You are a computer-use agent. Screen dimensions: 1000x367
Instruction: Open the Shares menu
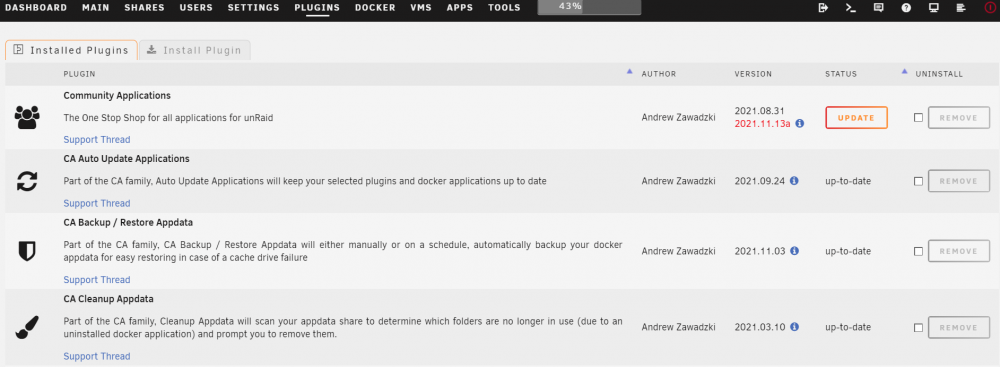(144, 8)
